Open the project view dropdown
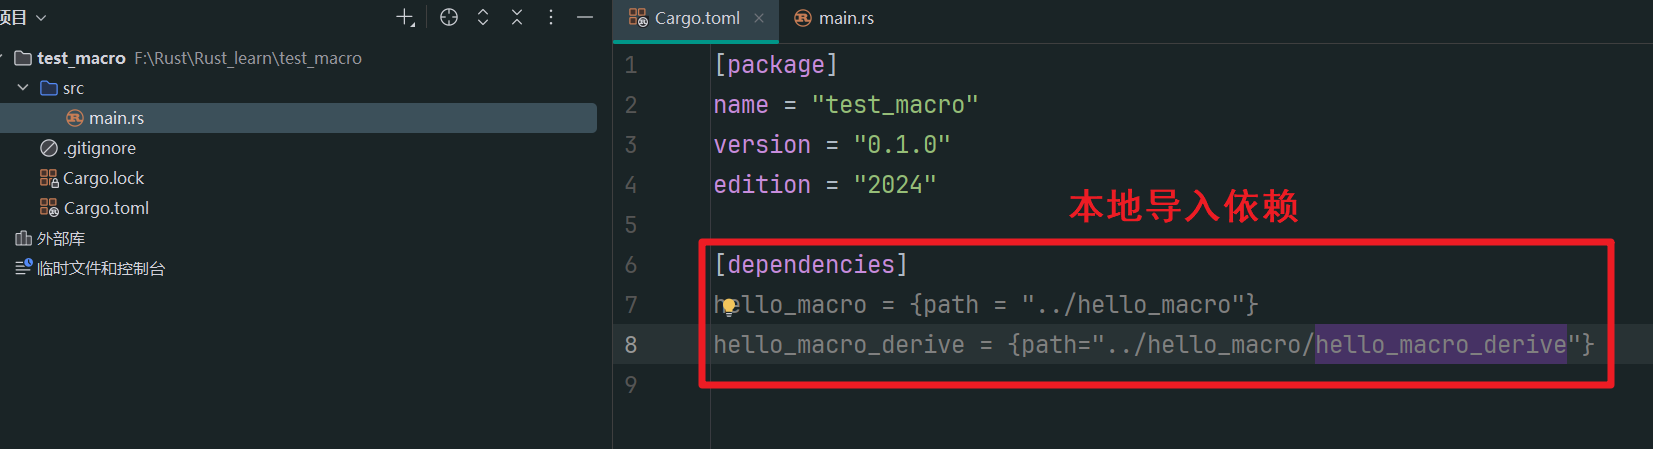This screenshot has width=1653, height=449. coord(22,18)
